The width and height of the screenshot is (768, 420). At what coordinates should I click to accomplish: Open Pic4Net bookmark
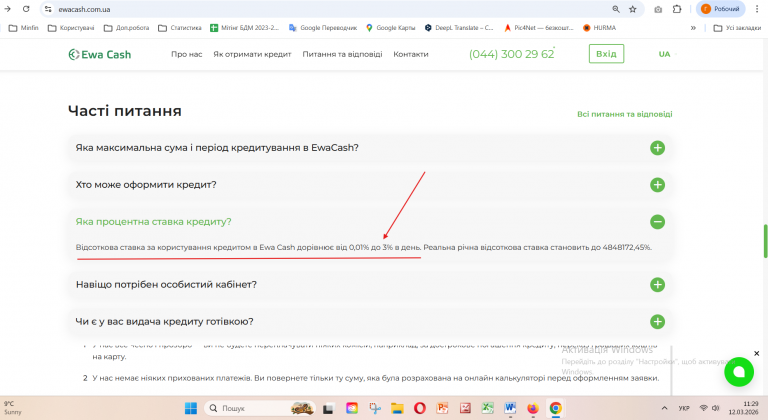pos(539,28)
